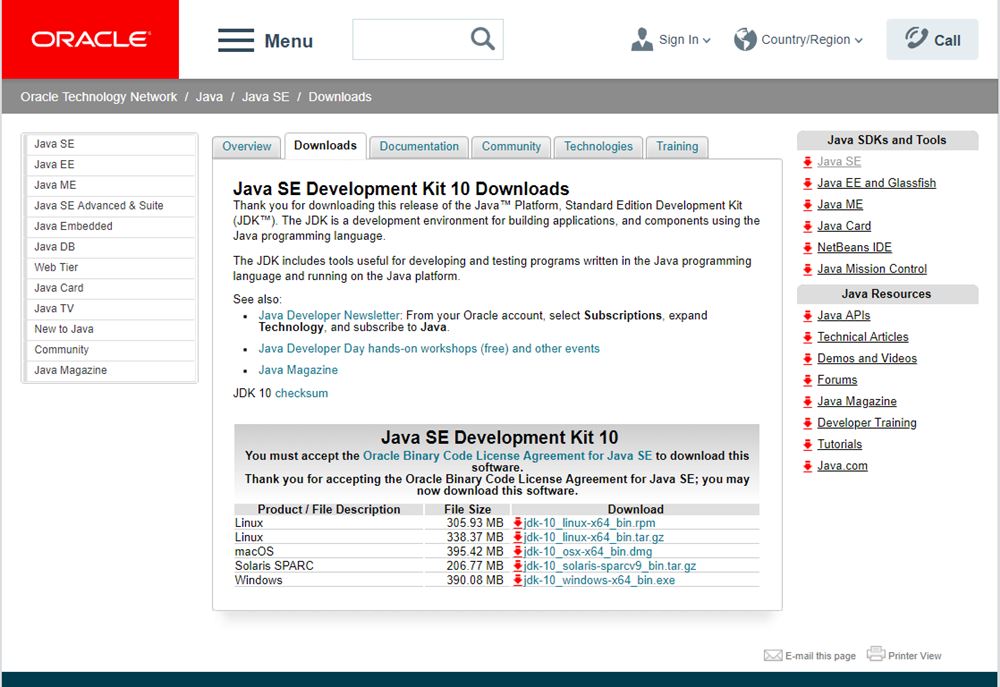Click the envelope icon for E-mail this page
This screenshot has width=1000, height=687.
(773, 655)
